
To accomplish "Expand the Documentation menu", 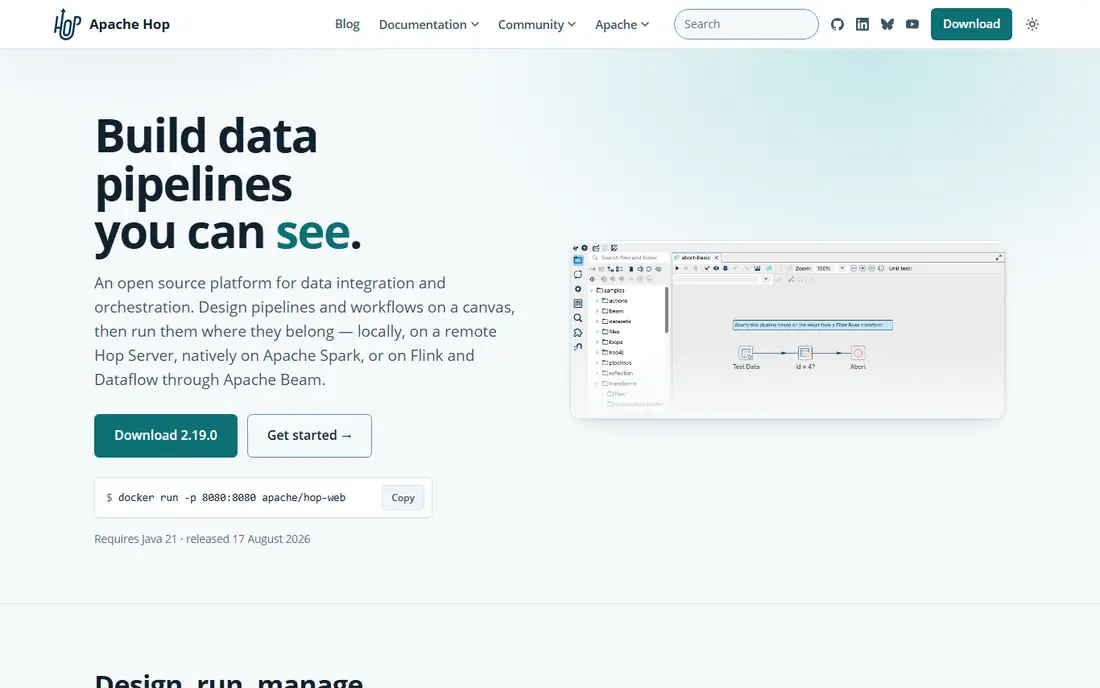I will point(429,25).
